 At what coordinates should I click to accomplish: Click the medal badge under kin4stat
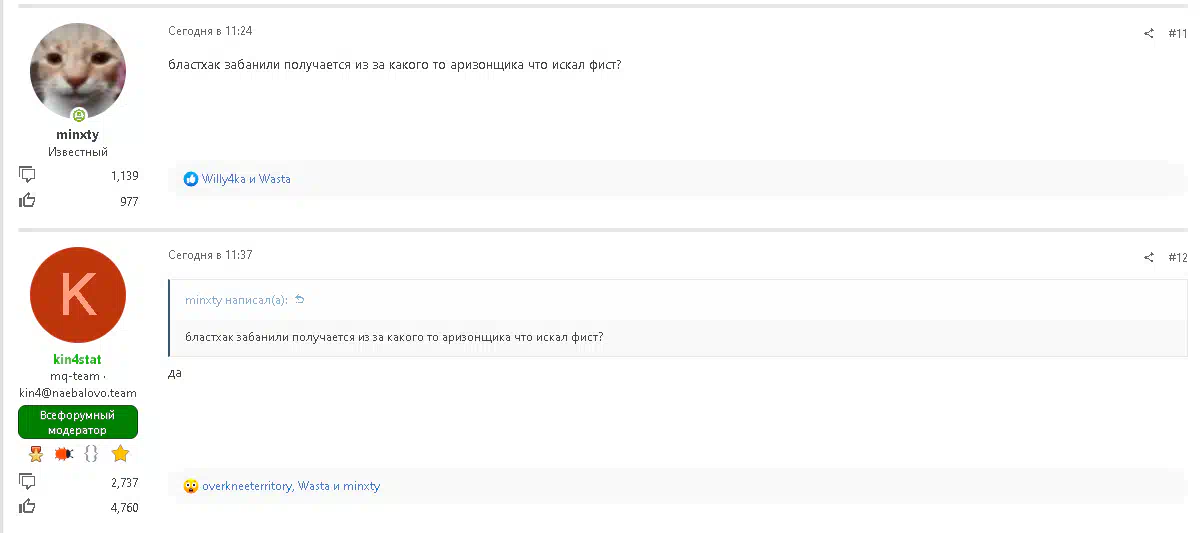[36, 454]
